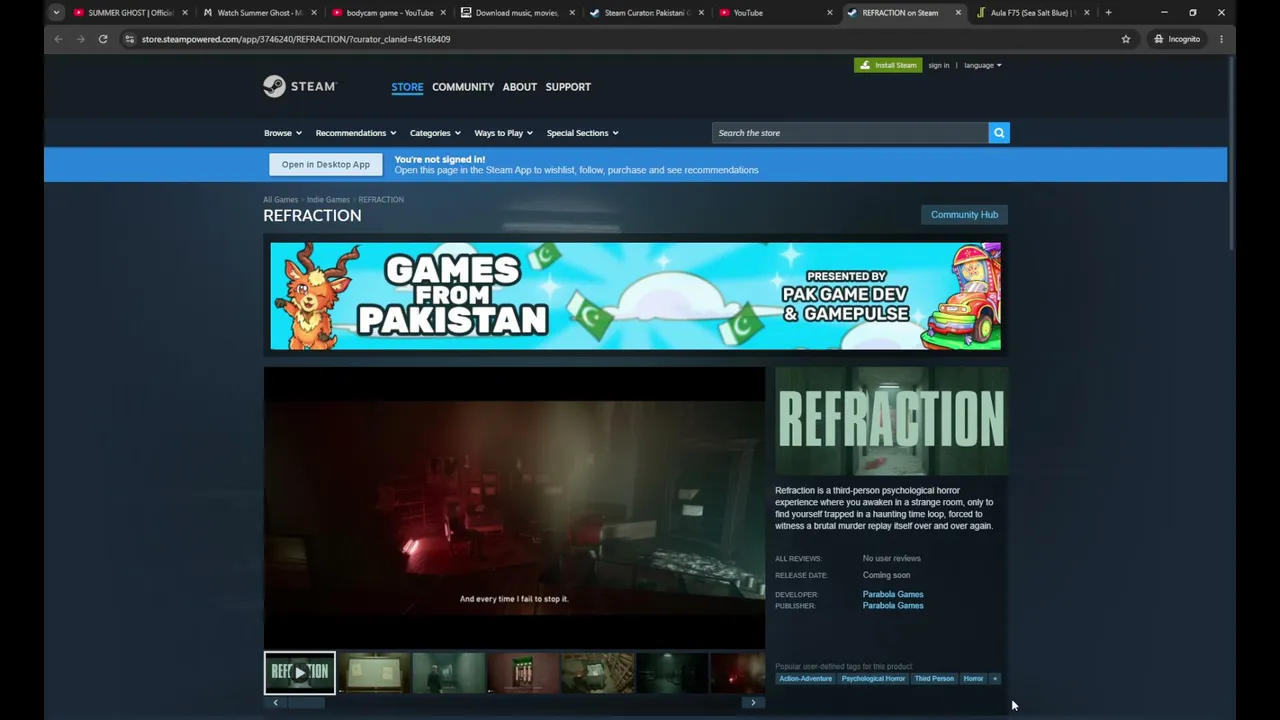Viewport: 1280px width, 720px height.
Task: View site information icon beside the URL
Action: click(x=129, y=39)
